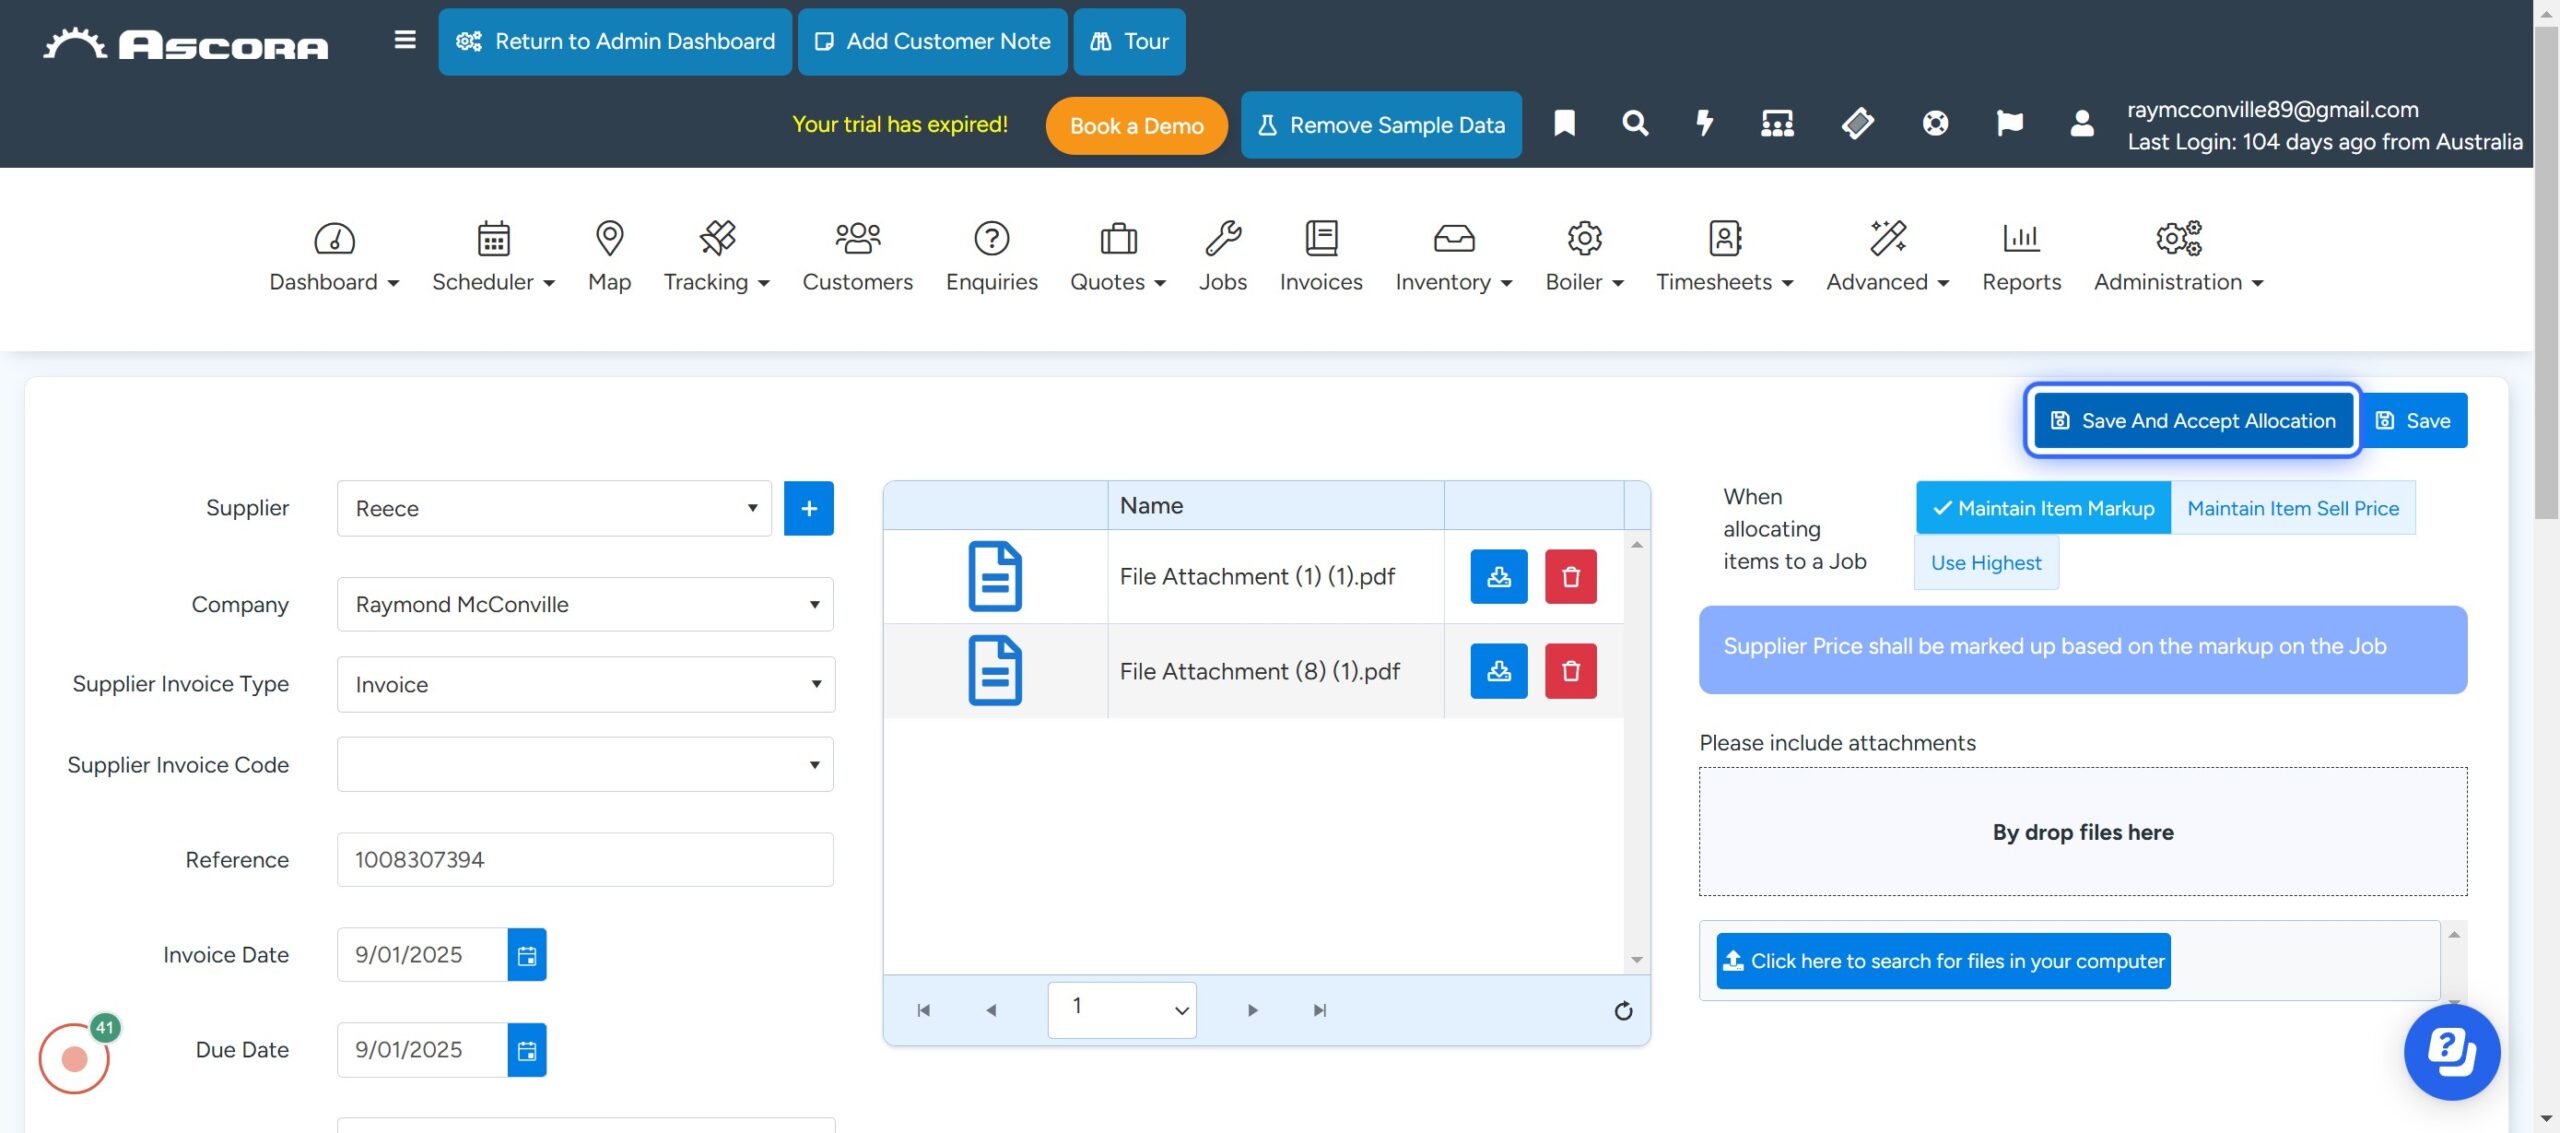The image size is (2560, 1133).
Task: Open document icon for File Attachment (8) (1).pdf
Action: 995,670
